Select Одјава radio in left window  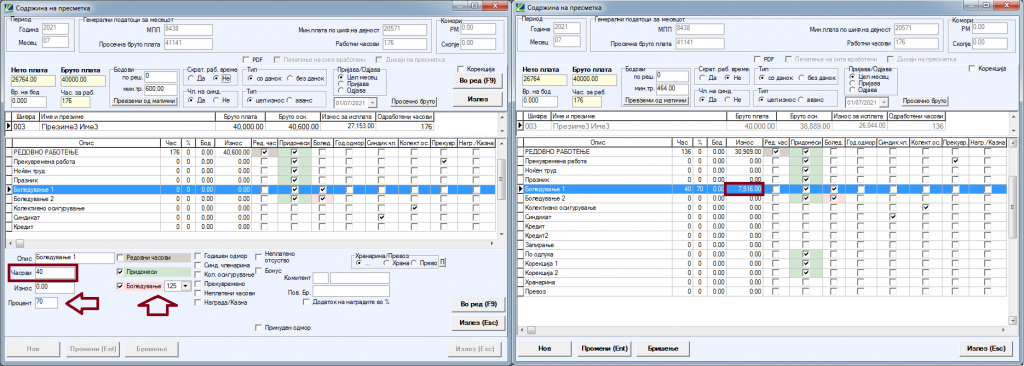340,90
